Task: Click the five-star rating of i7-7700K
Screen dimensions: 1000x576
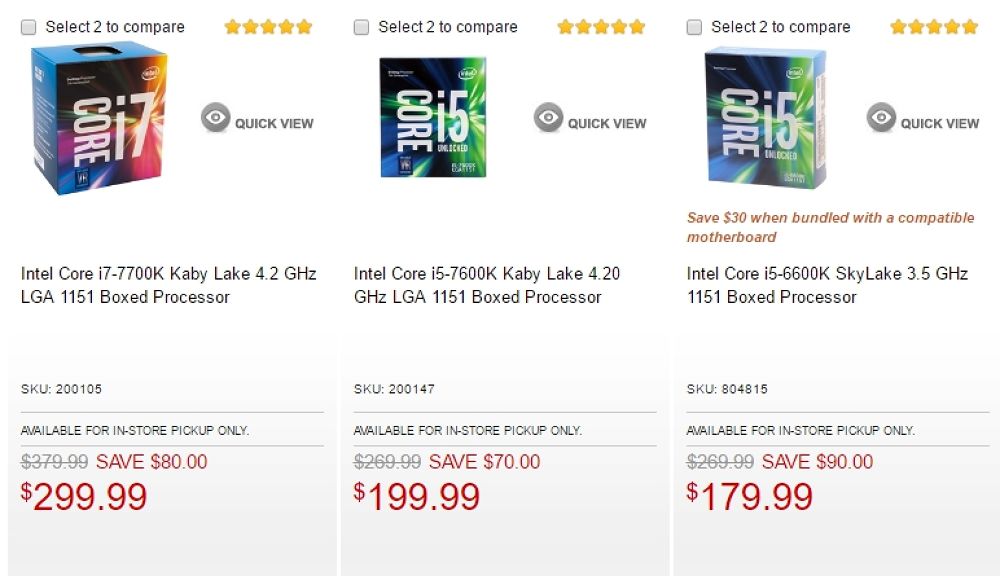Action: click(x=268, y=27)
